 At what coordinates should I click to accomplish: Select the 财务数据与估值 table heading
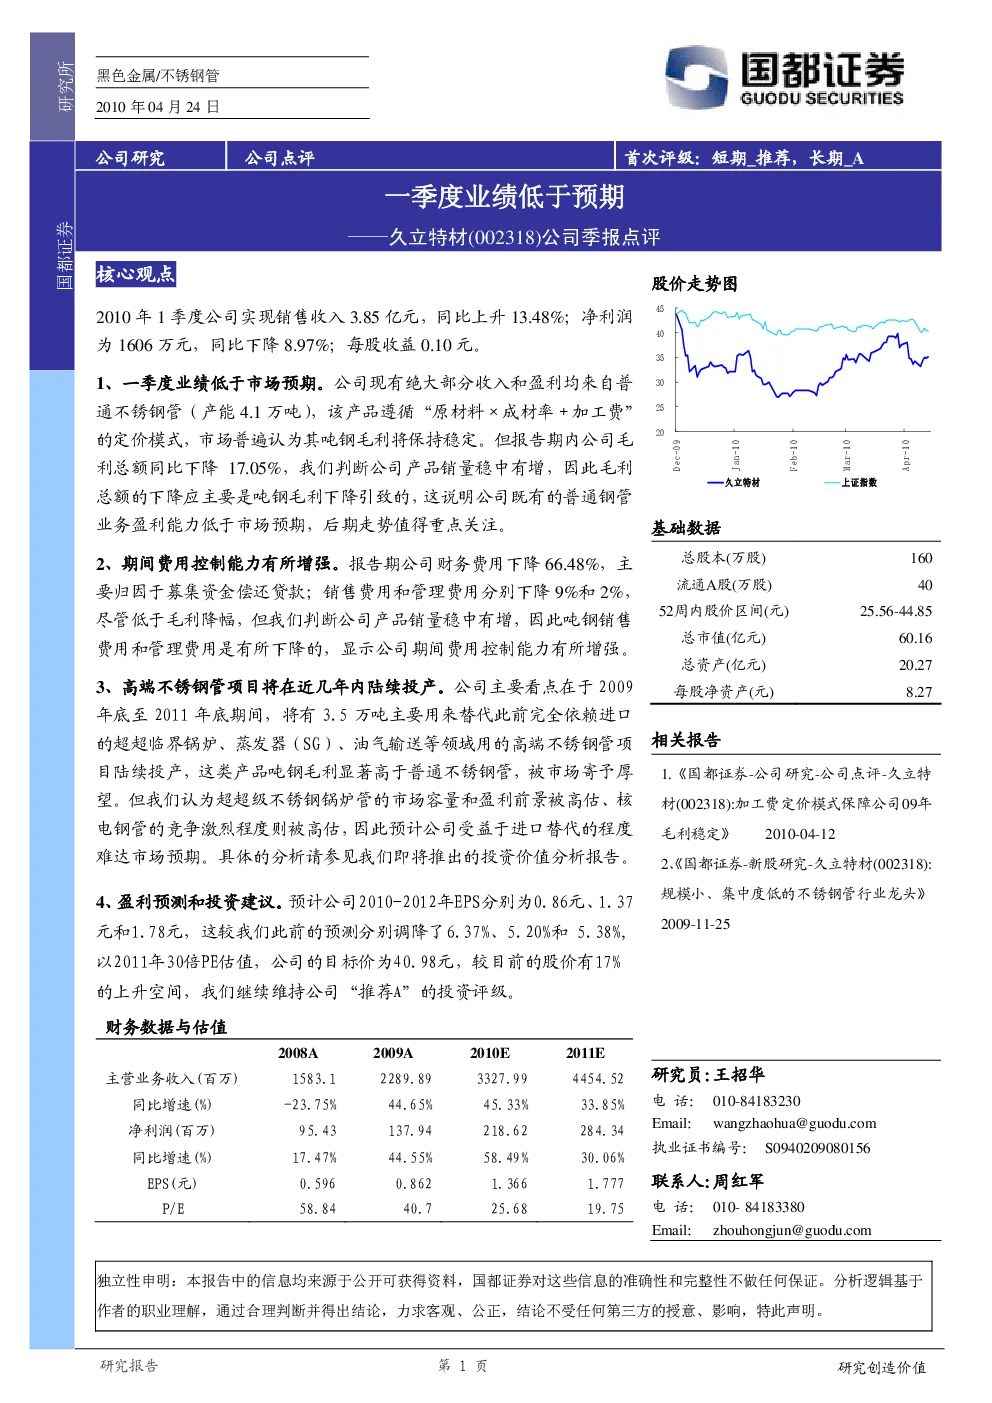(x=166, y=1027)
